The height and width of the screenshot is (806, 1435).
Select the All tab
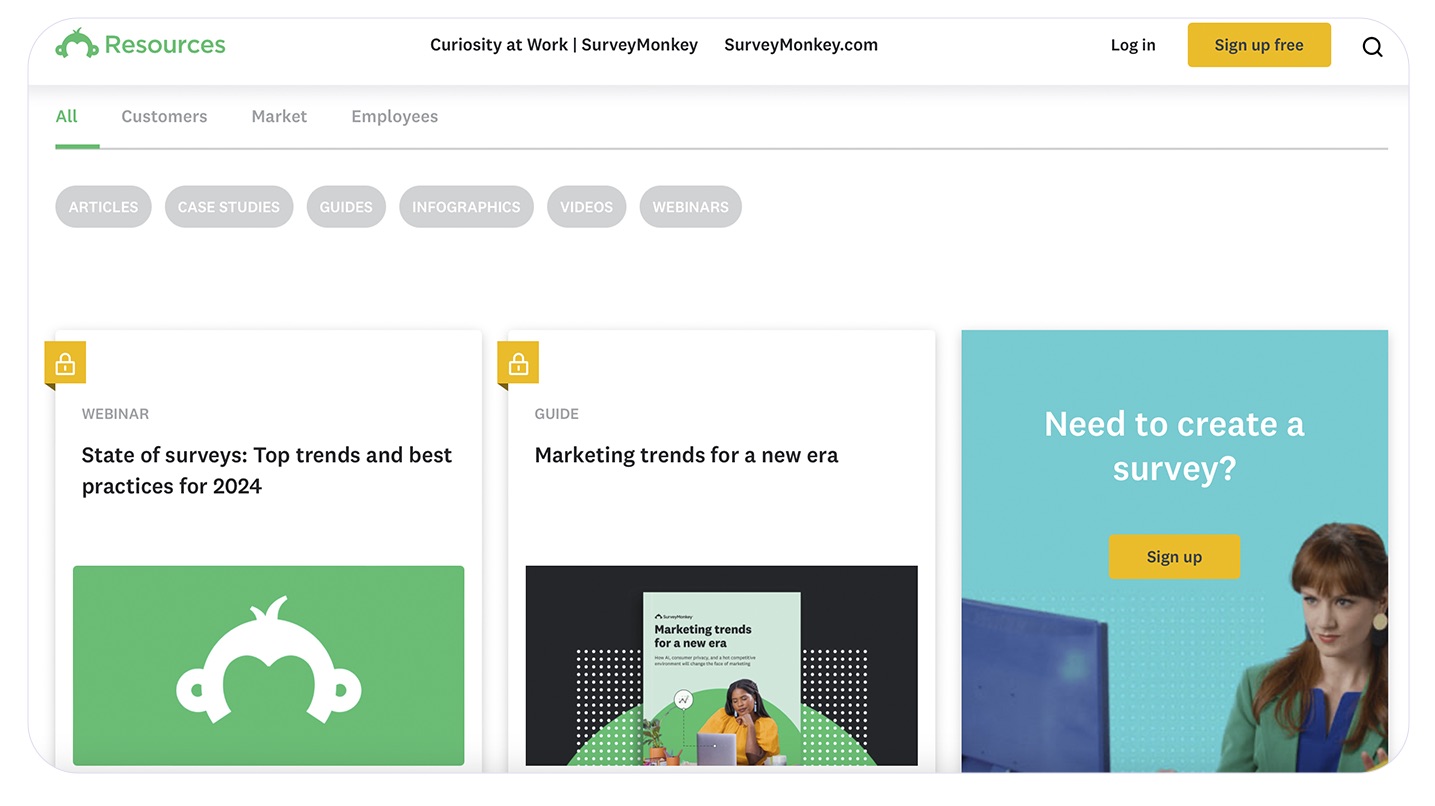point(67,116)
